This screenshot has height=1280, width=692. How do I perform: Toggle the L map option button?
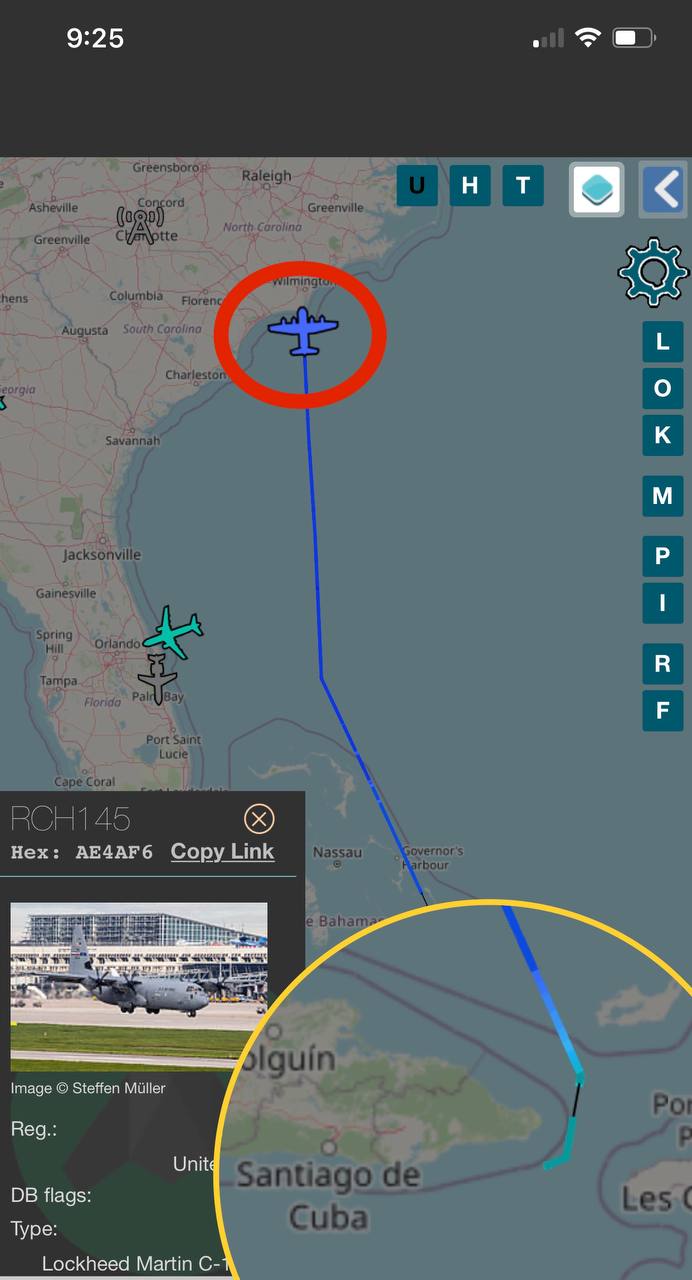662,342
